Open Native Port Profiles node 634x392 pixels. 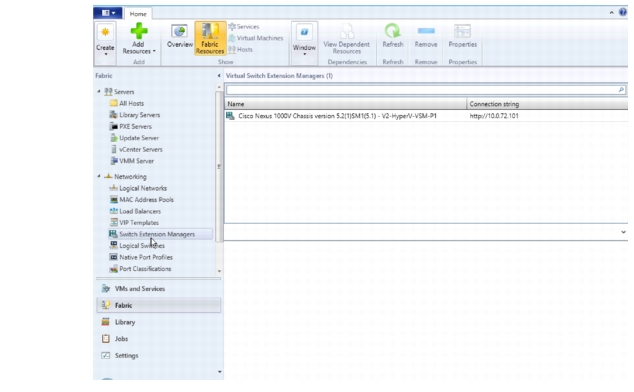click(141, 257)
